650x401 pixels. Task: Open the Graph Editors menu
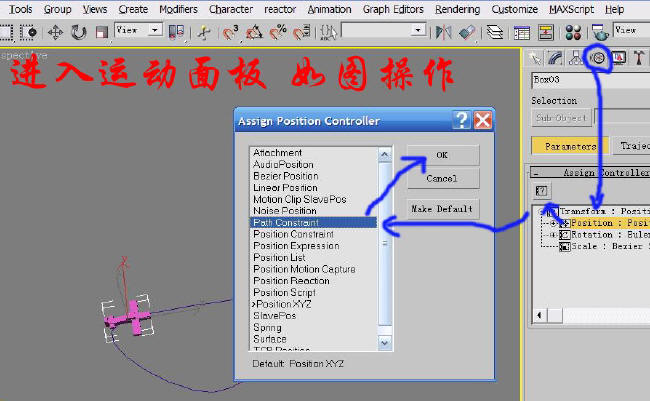[x=393, y=9]
